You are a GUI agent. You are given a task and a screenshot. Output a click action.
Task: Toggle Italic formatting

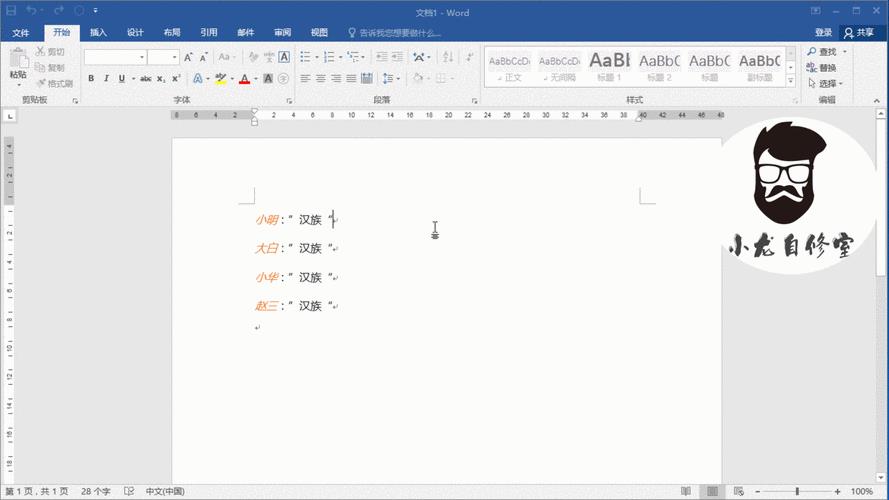(106, 78)
